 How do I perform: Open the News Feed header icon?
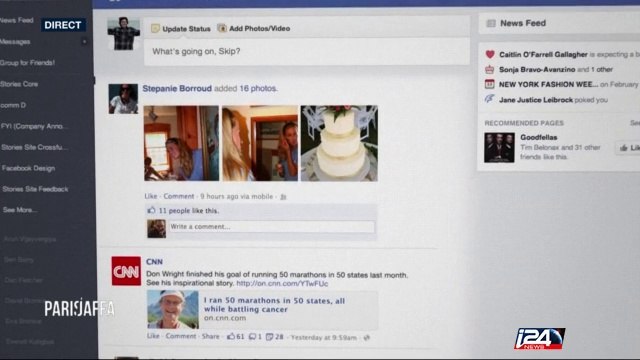coord(491,23)
